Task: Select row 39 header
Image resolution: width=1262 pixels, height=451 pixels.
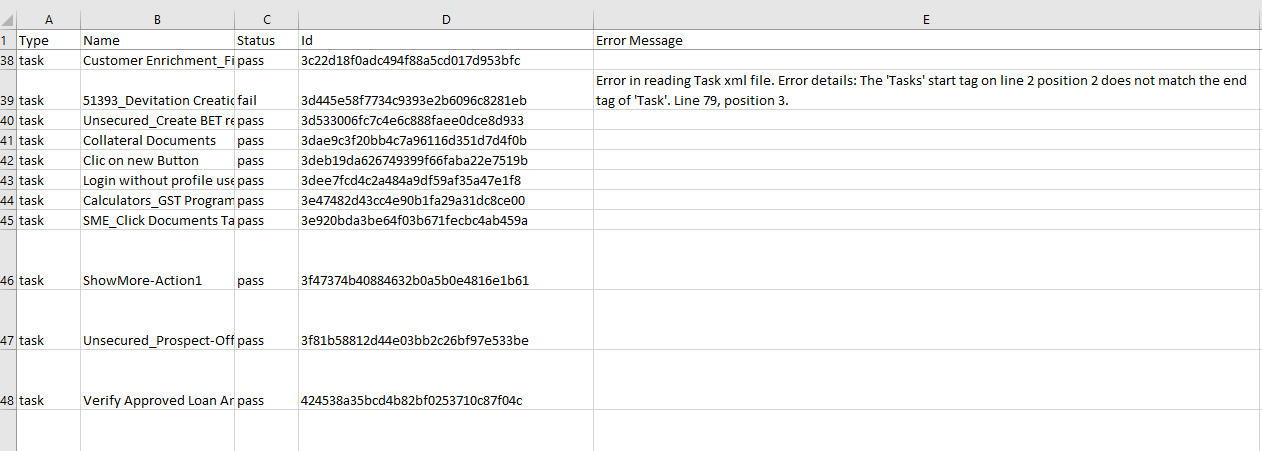Action: pos(8,100)
